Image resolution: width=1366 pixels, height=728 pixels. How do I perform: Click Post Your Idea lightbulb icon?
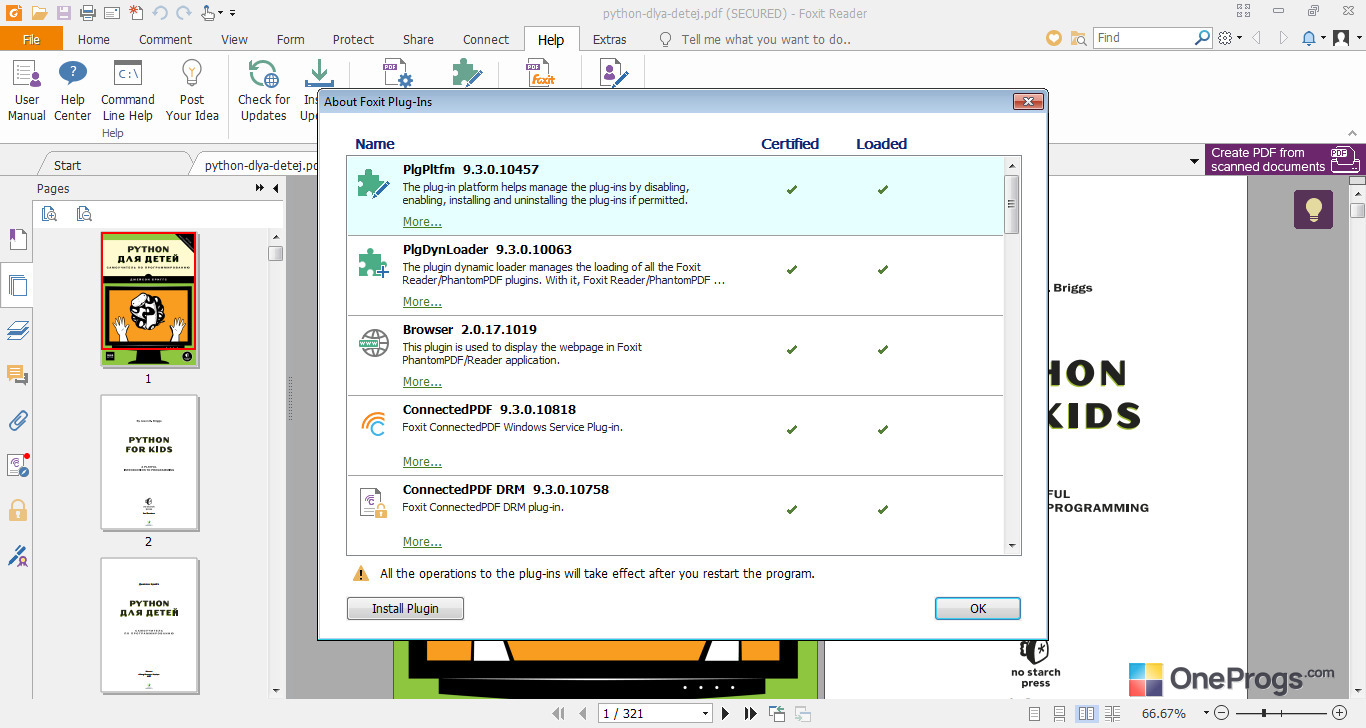pos(192,73)
